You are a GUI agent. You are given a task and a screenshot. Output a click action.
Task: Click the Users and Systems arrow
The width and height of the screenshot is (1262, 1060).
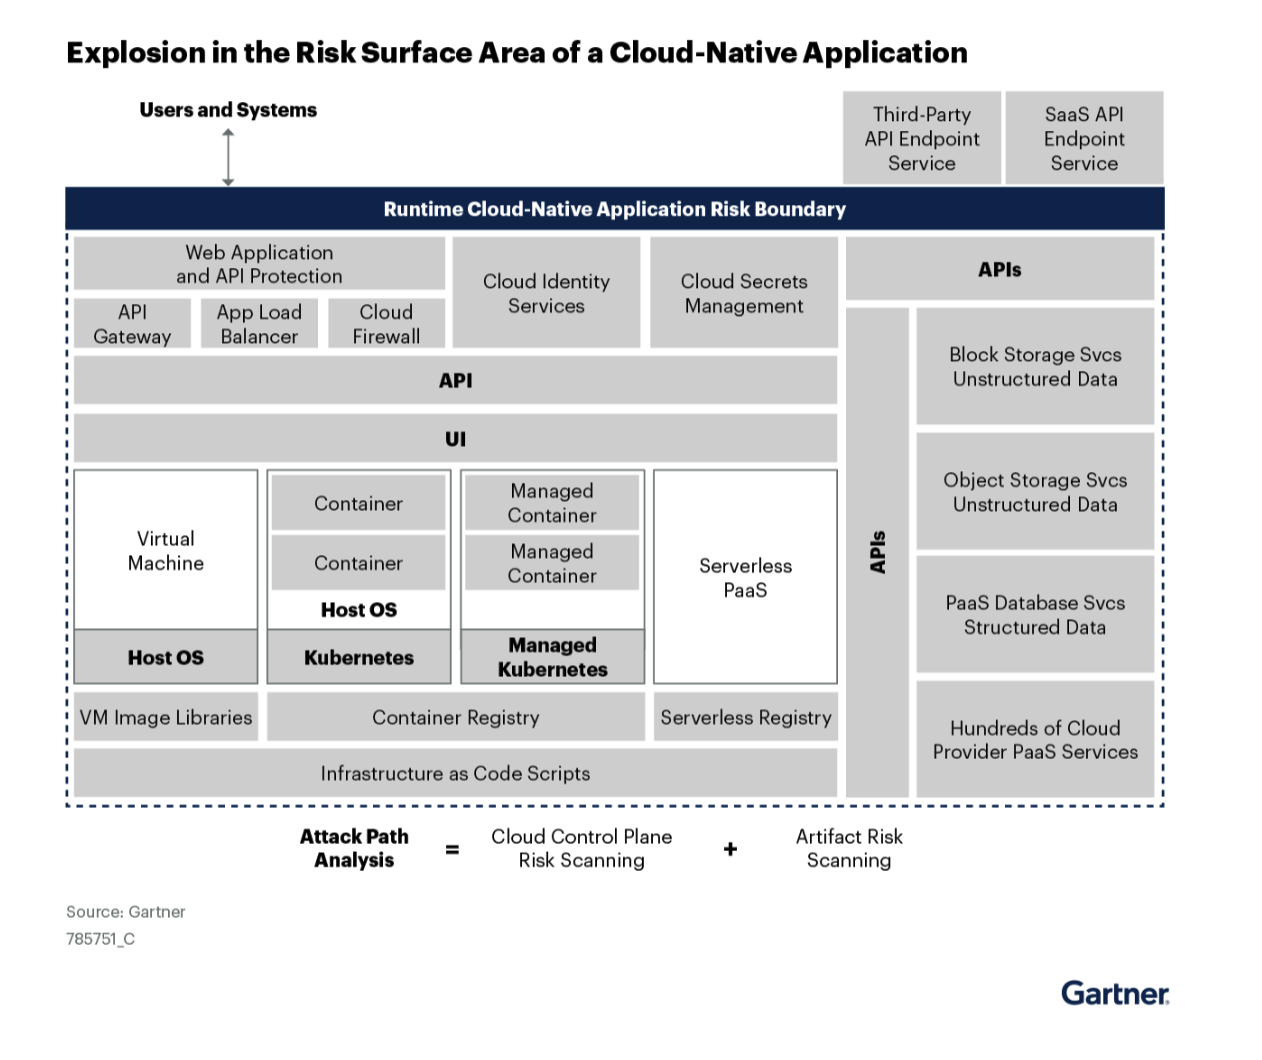[x=228, y=155]
